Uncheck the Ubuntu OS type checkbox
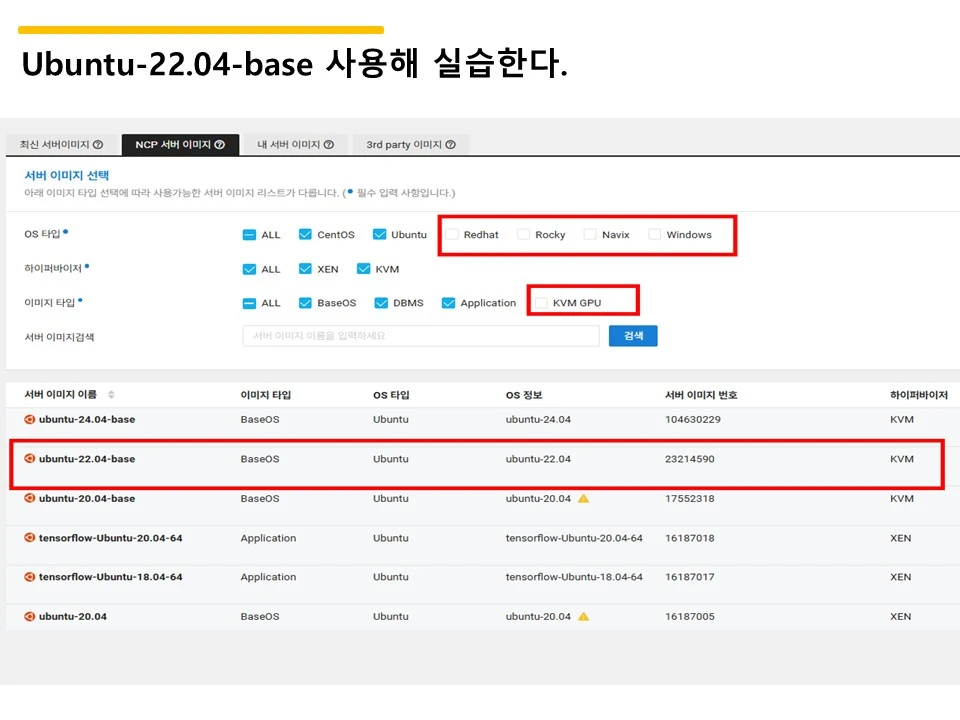This screenshot has width=960, height=720. [x=380, y=234]
